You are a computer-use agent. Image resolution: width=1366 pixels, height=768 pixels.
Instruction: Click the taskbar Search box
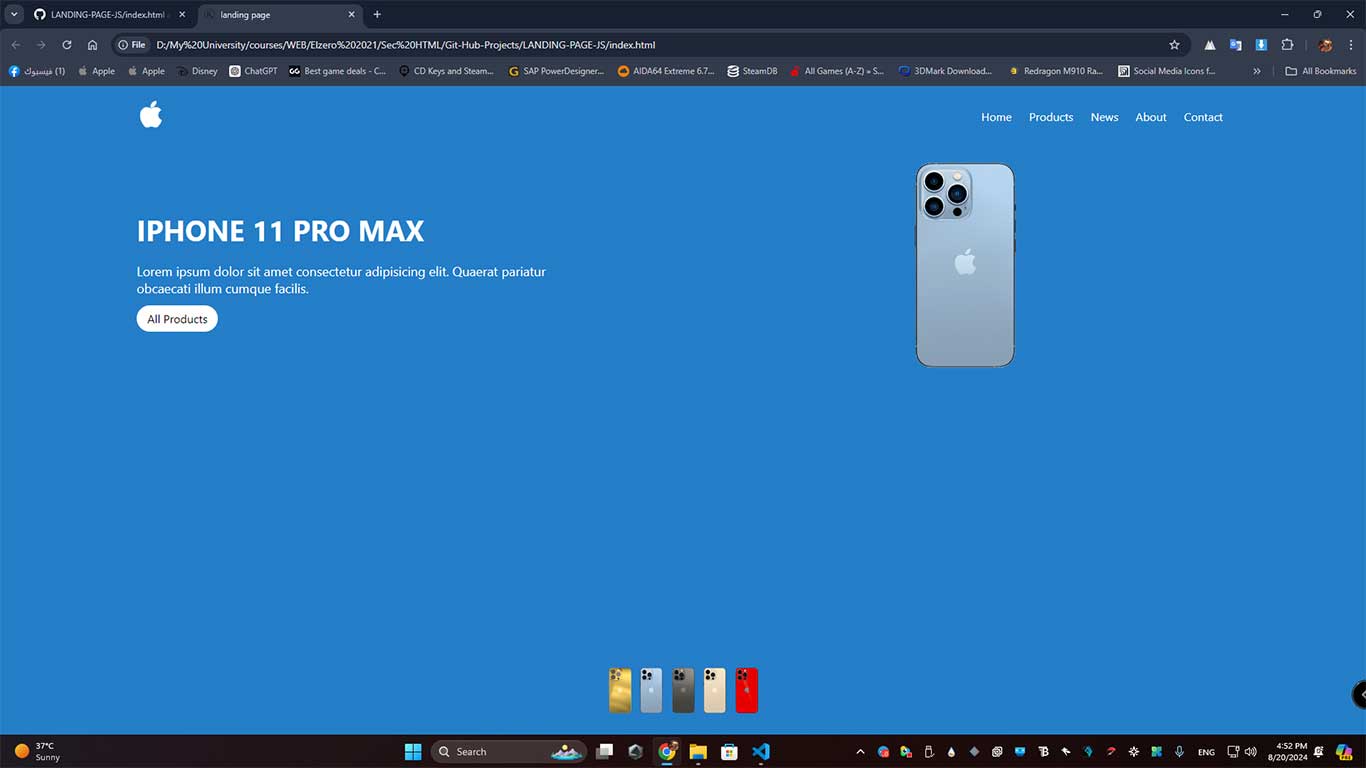(x=509, y=752)
